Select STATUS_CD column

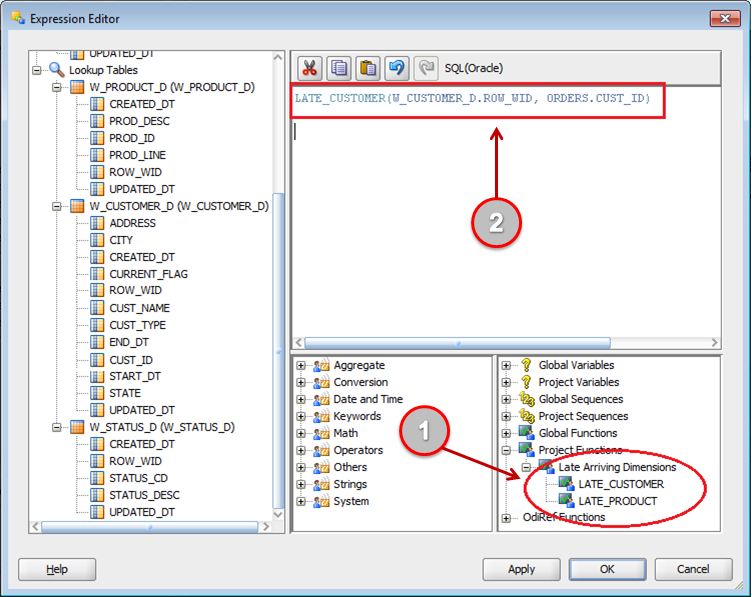139,479
